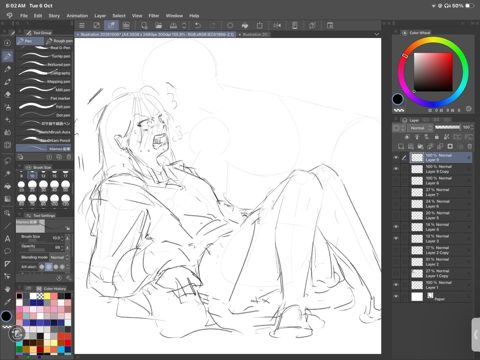The width and height of the screenshot is (480, 360).
Task: Click the New document icon in command bar
Action: pos(144,25)
